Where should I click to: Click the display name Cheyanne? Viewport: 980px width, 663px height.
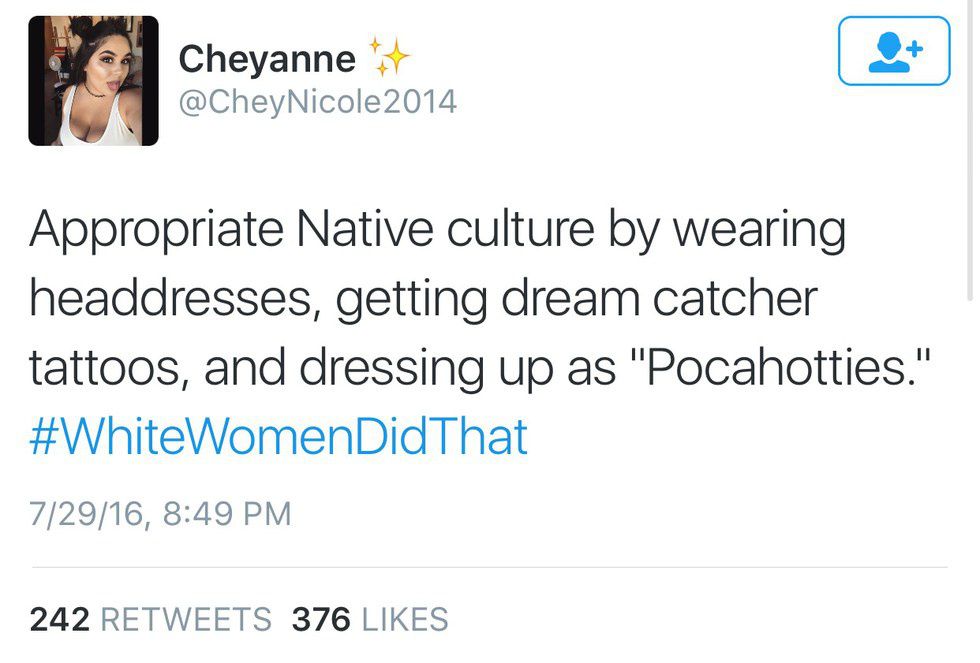pos(266,59)
